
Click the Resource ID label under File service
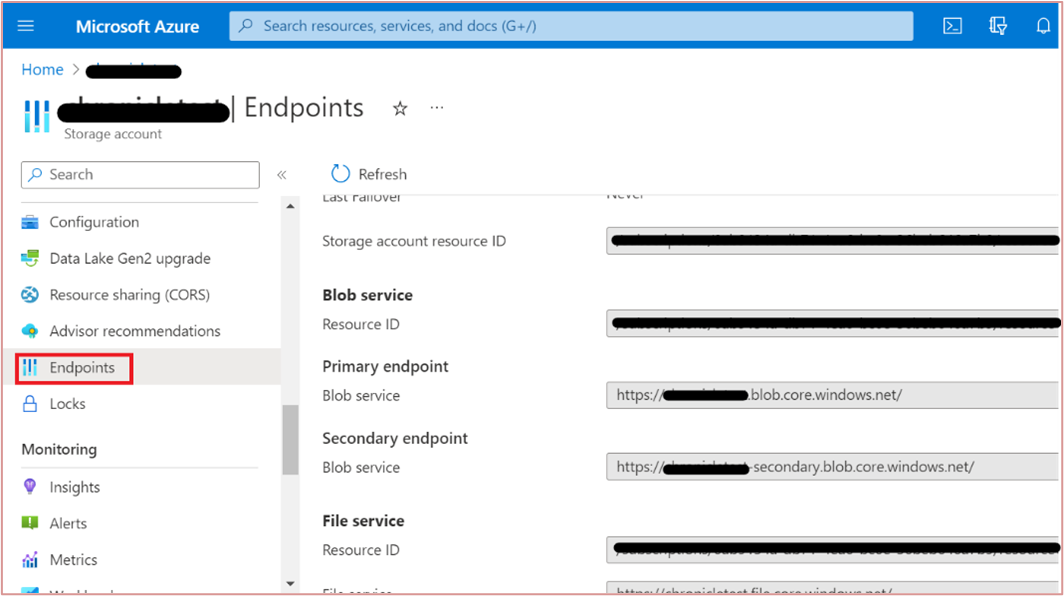361,550
